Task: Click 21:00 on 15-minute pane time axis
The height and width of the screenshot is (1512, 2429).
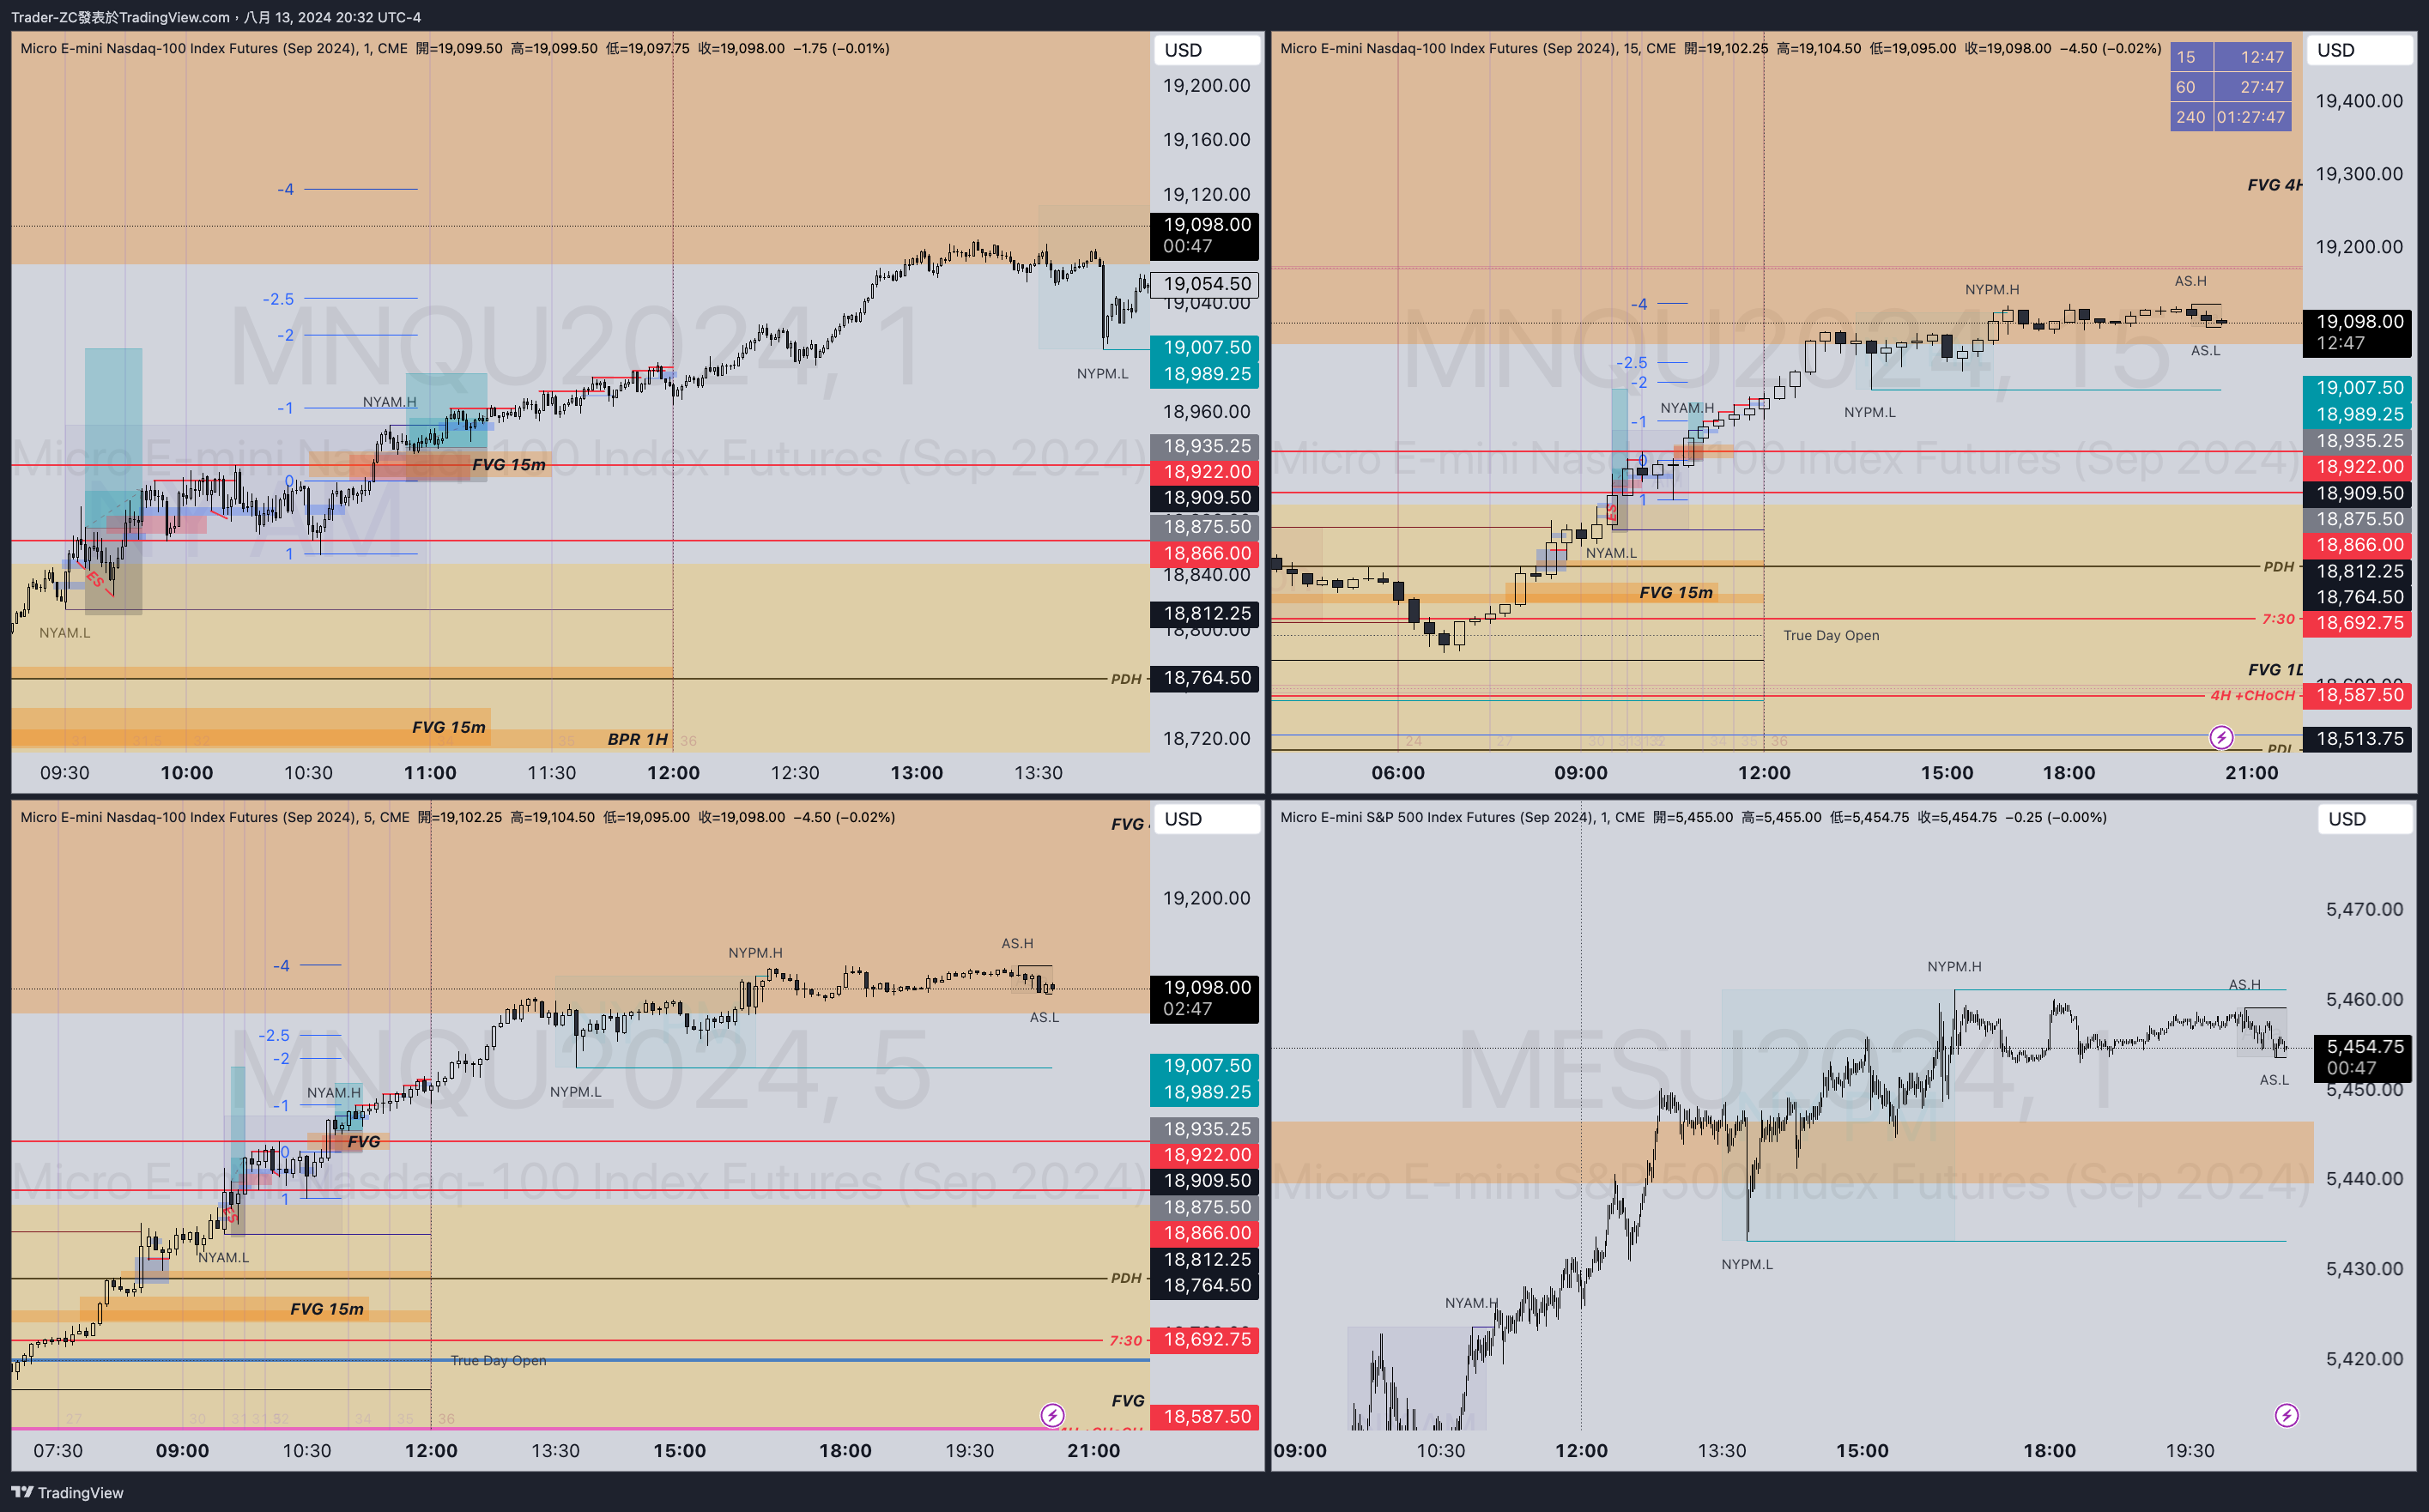Action: click(x=2251, y=772)
